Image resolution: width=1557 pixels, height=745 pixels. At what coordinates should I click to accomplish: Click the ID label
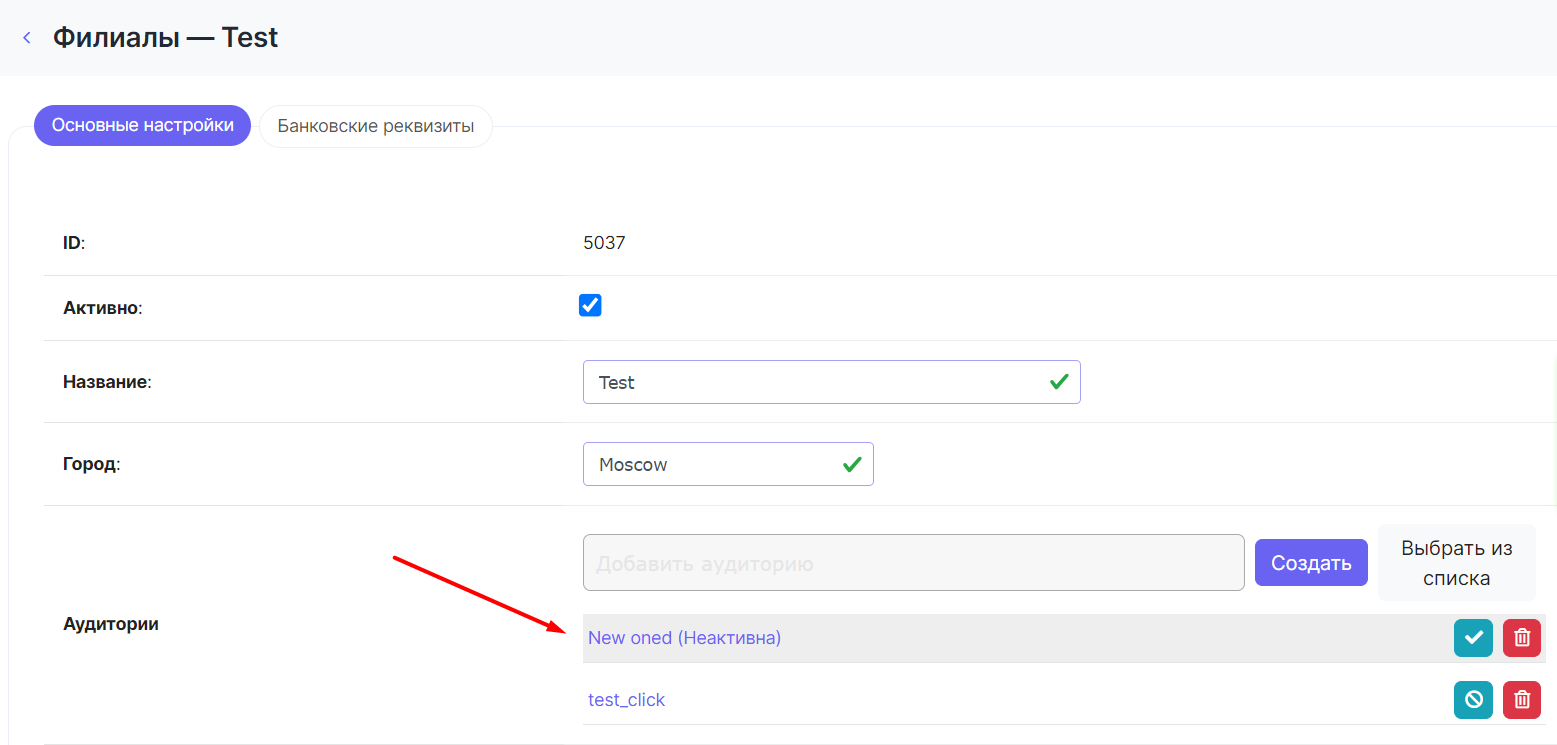pos(74,243)
